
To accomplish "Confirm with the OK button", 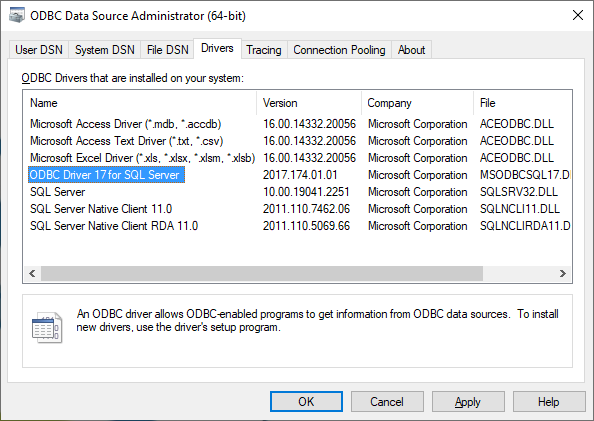I will (x=306, y=402).
